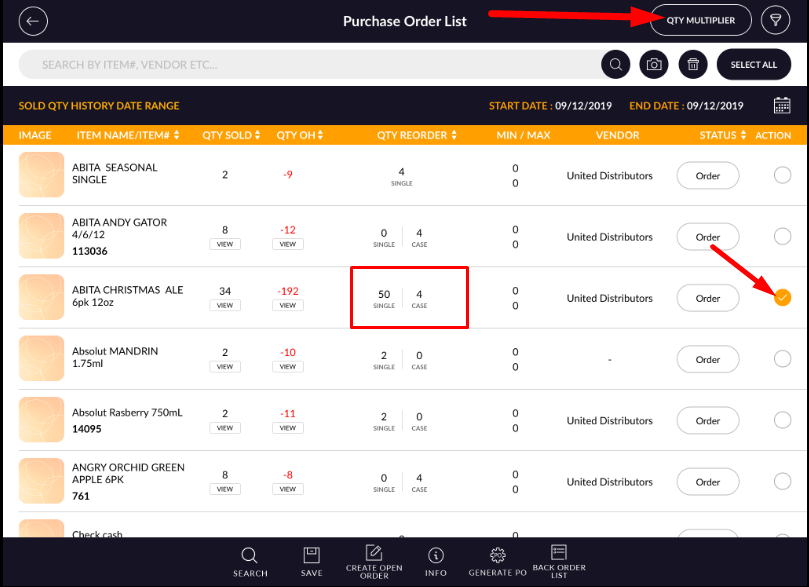Uncheck the ABITA CHRISTMAS ALE action checkbox

pyautogui.click(x=782, y=298)
